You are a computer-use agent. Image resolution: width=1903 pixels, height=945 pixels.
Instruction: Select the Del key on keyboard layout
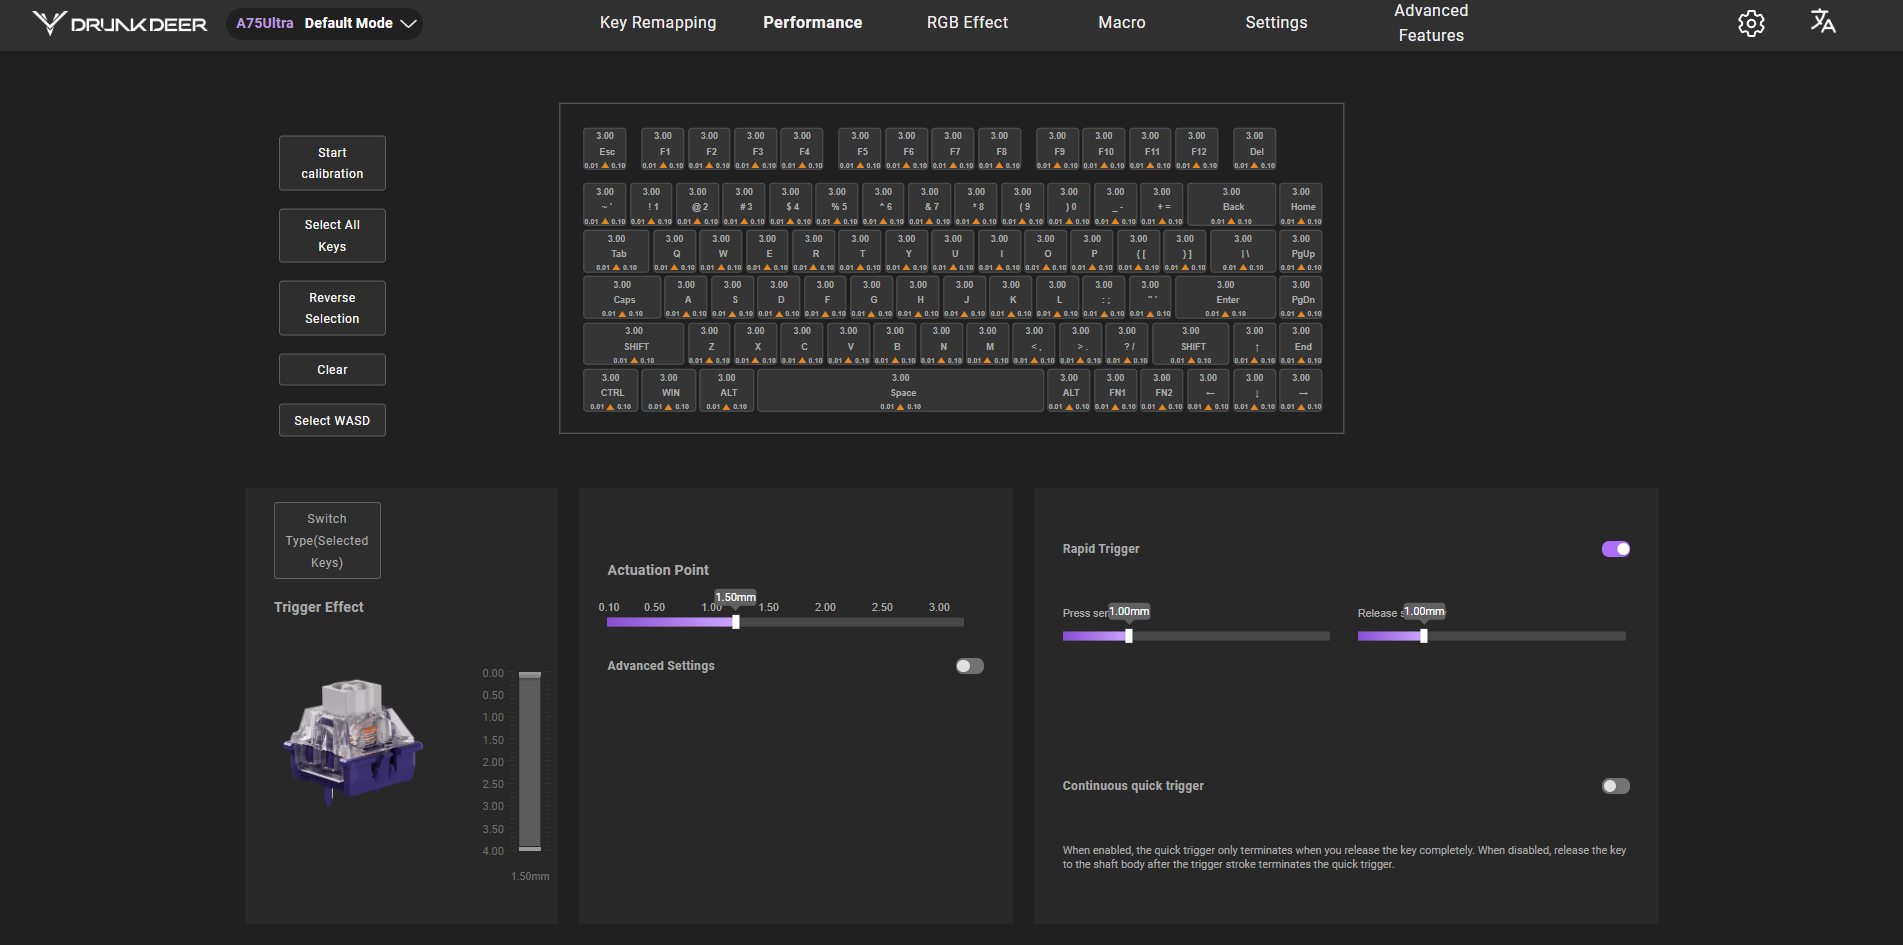(x=1254, y=149)
